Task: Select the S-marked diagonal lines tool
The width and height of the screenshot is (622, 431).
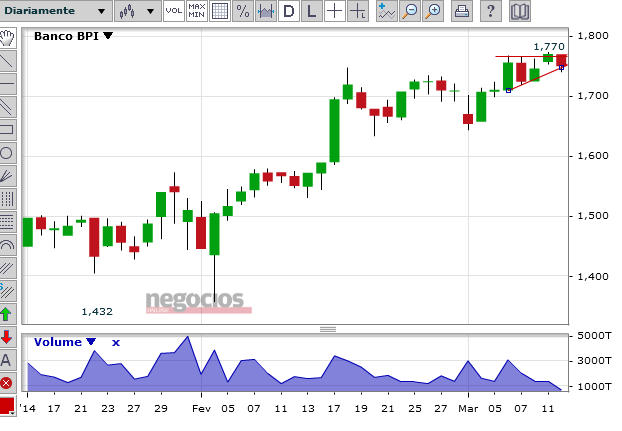Action: (x=7, y=291)
